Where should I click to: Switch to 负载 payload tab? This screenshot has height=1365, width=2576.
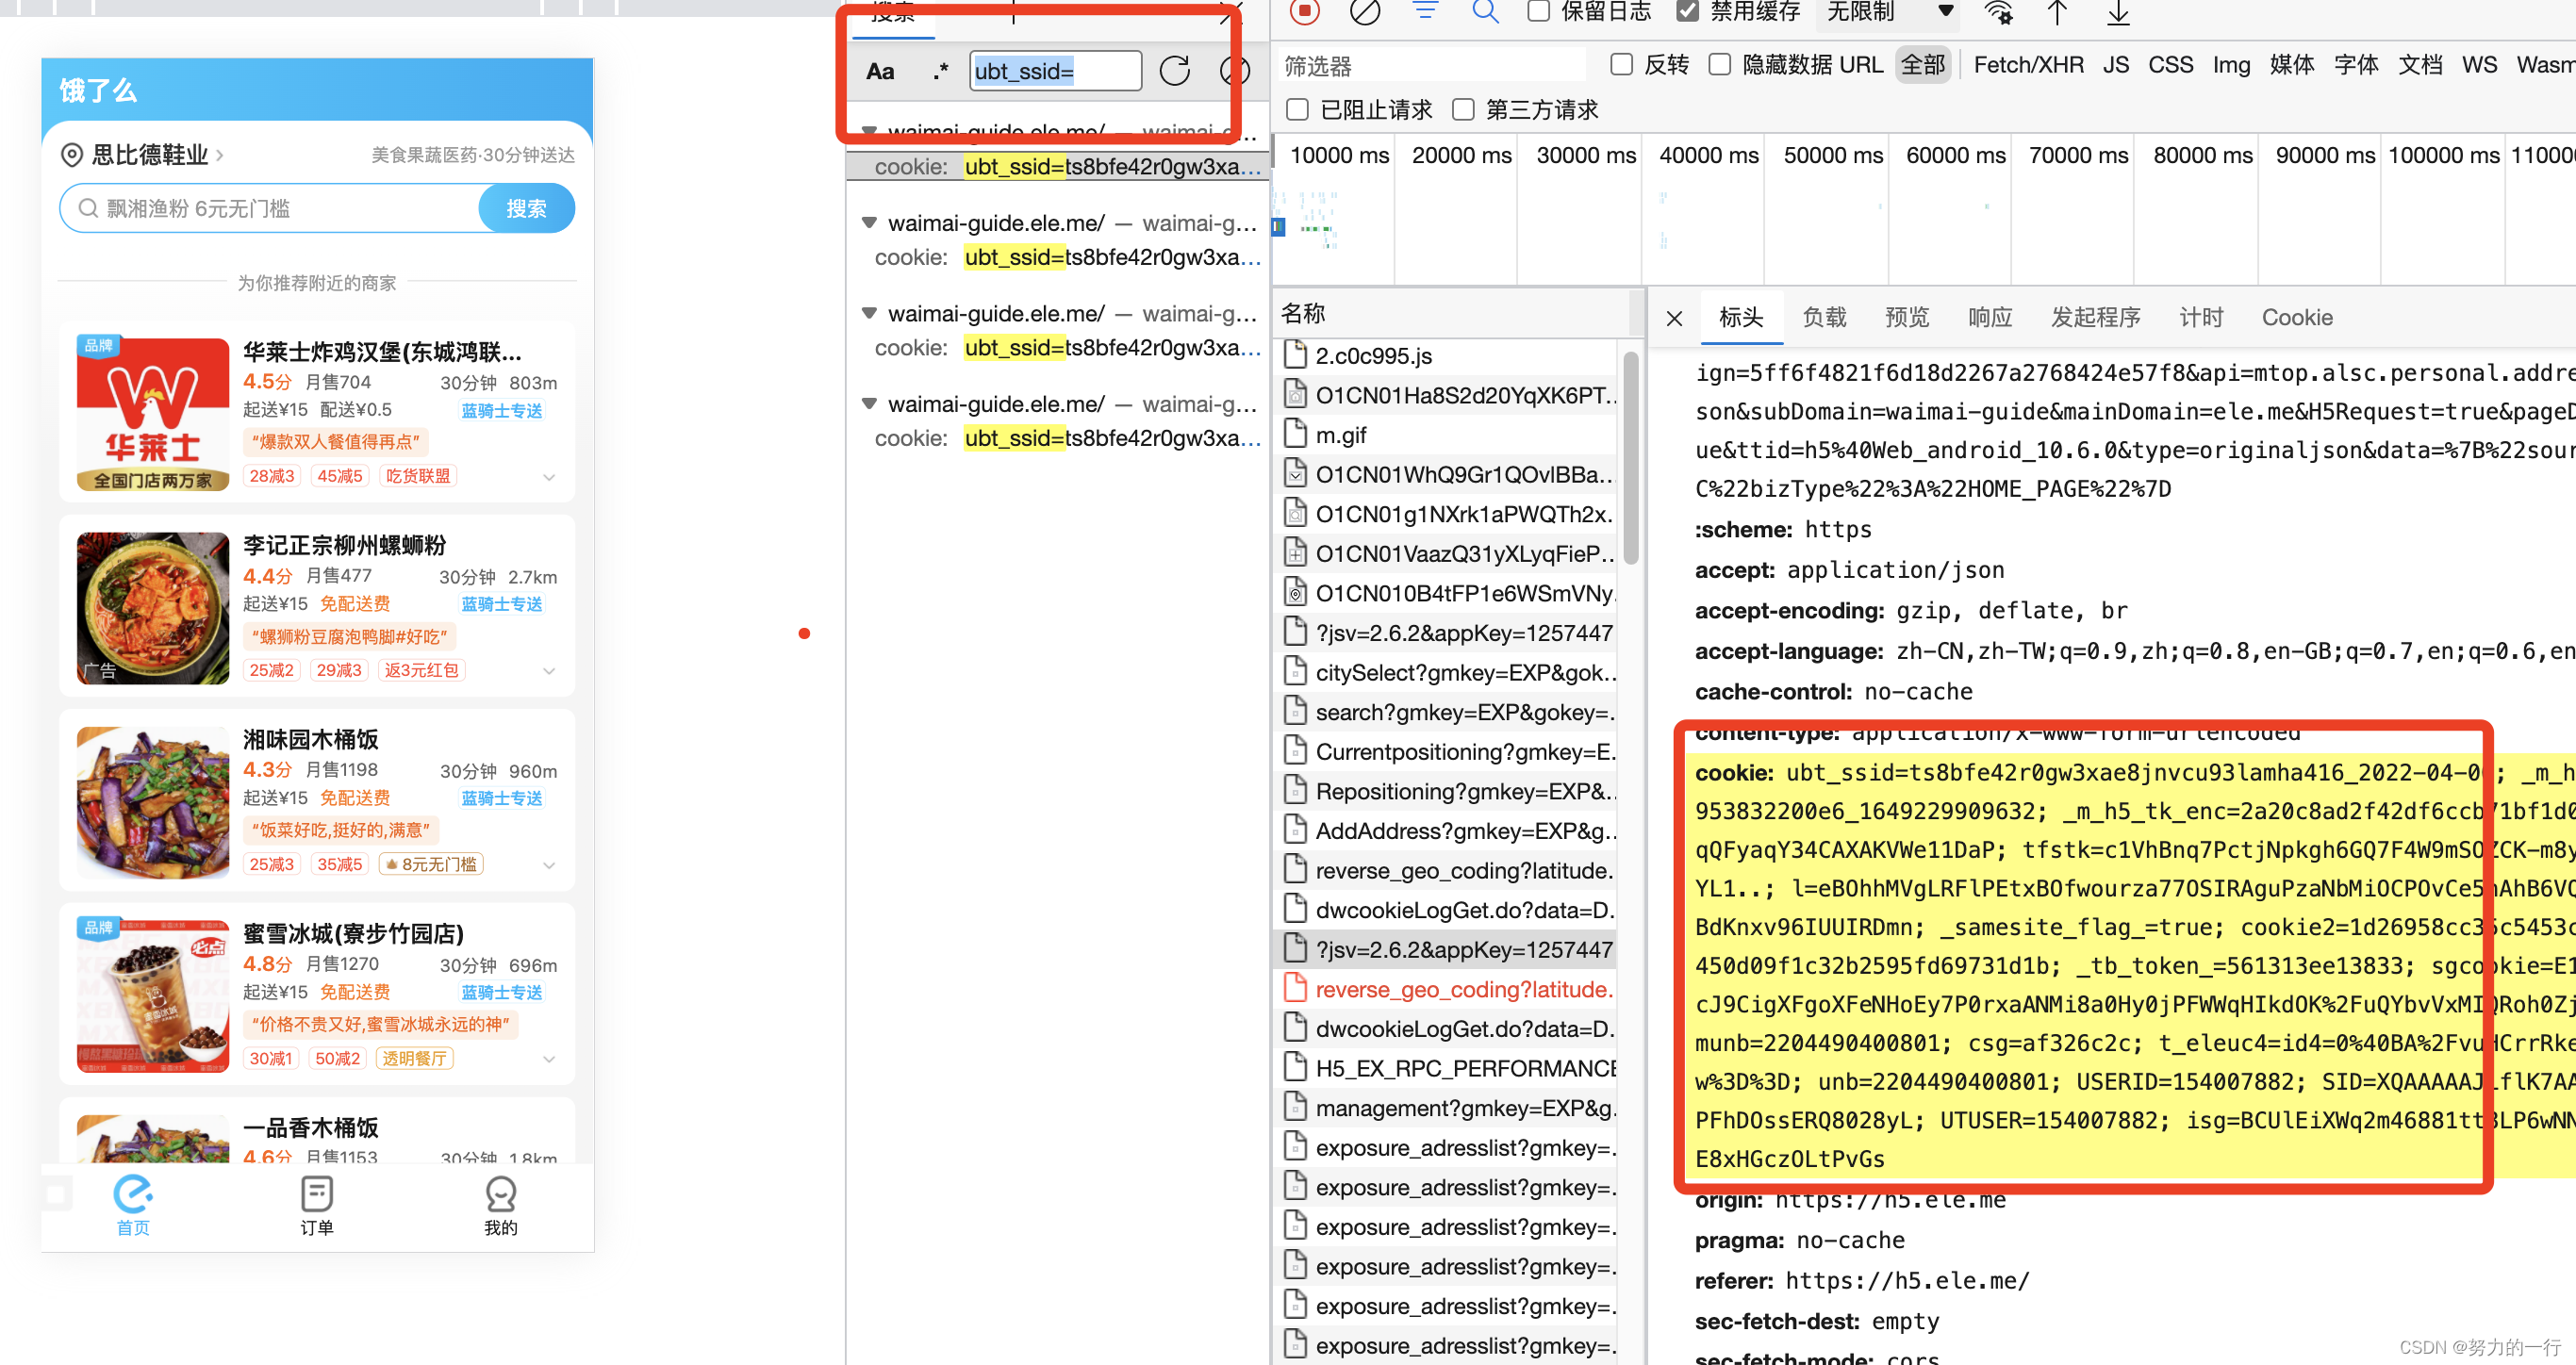1824,318
